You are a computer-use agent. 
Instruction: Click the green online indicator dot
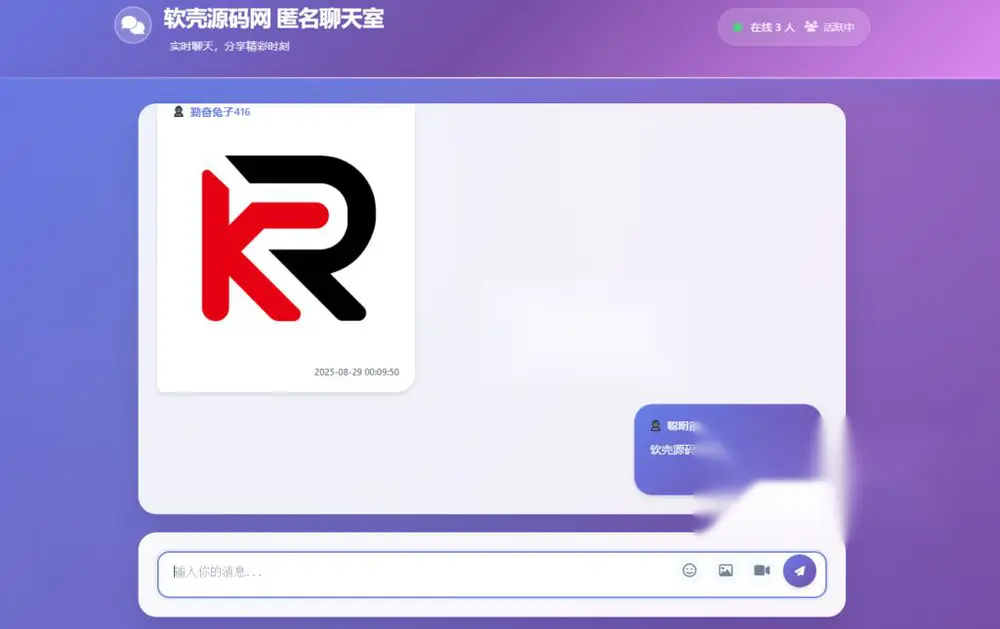coord(738,27)
